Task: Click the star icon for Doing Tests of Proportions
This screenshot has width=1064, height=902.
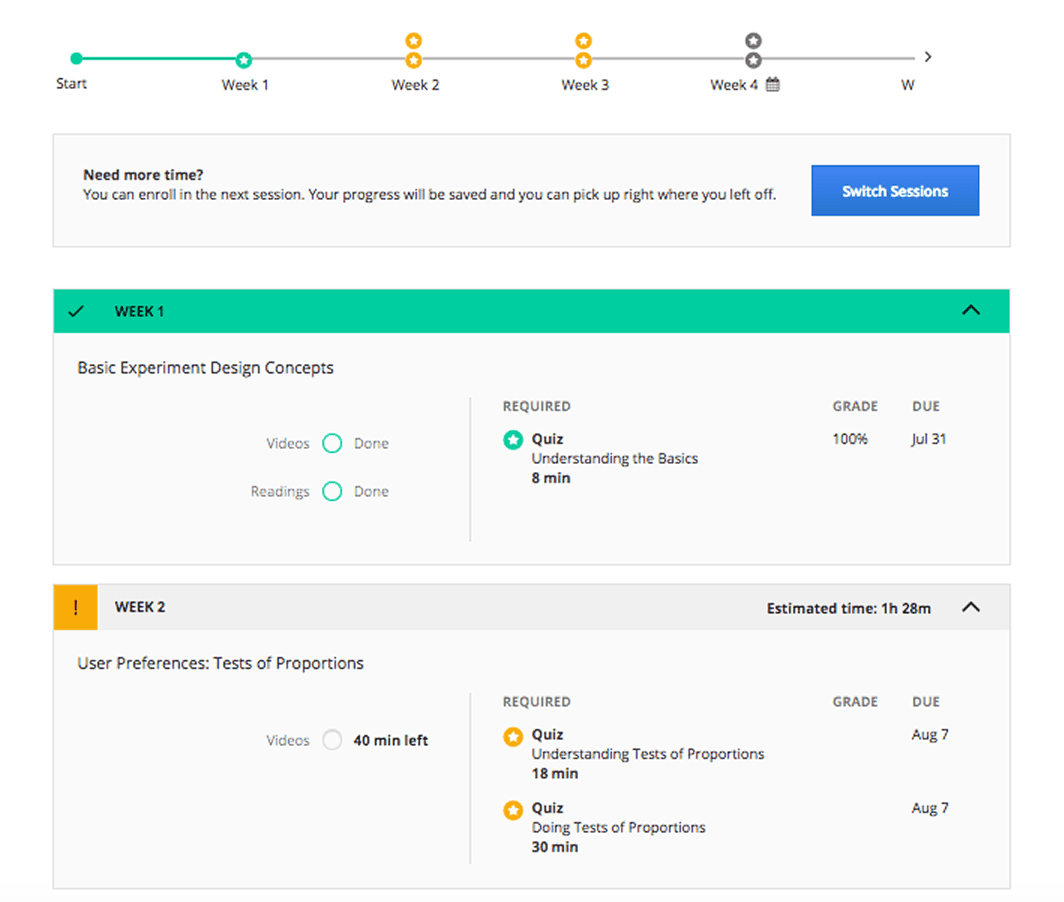Action: pyautogui.click(x=513, y=810)
